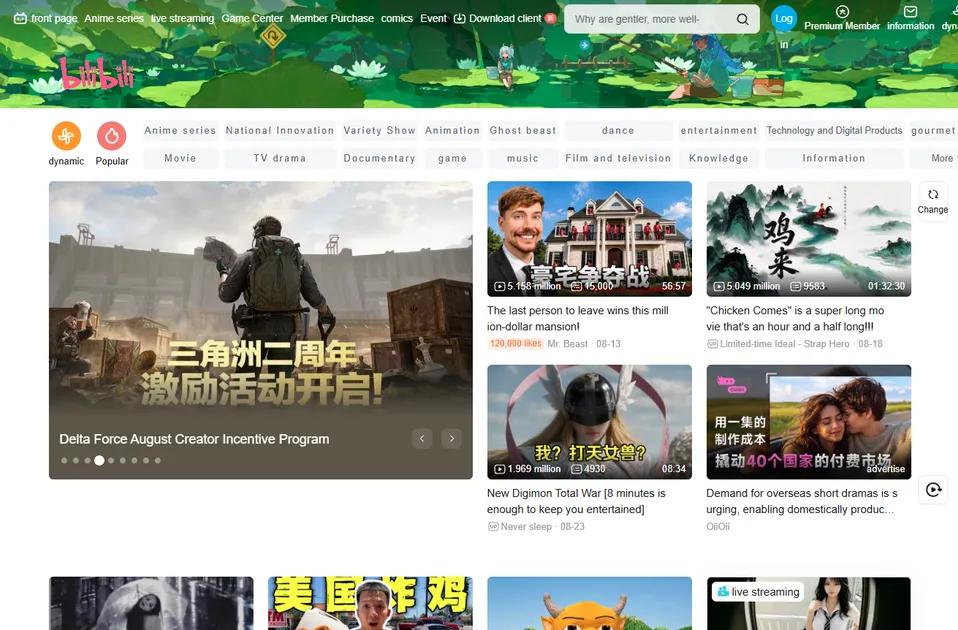Select Ghost beast category
Viewport: 958px width, 630px height.
click(x=523, y=130)
